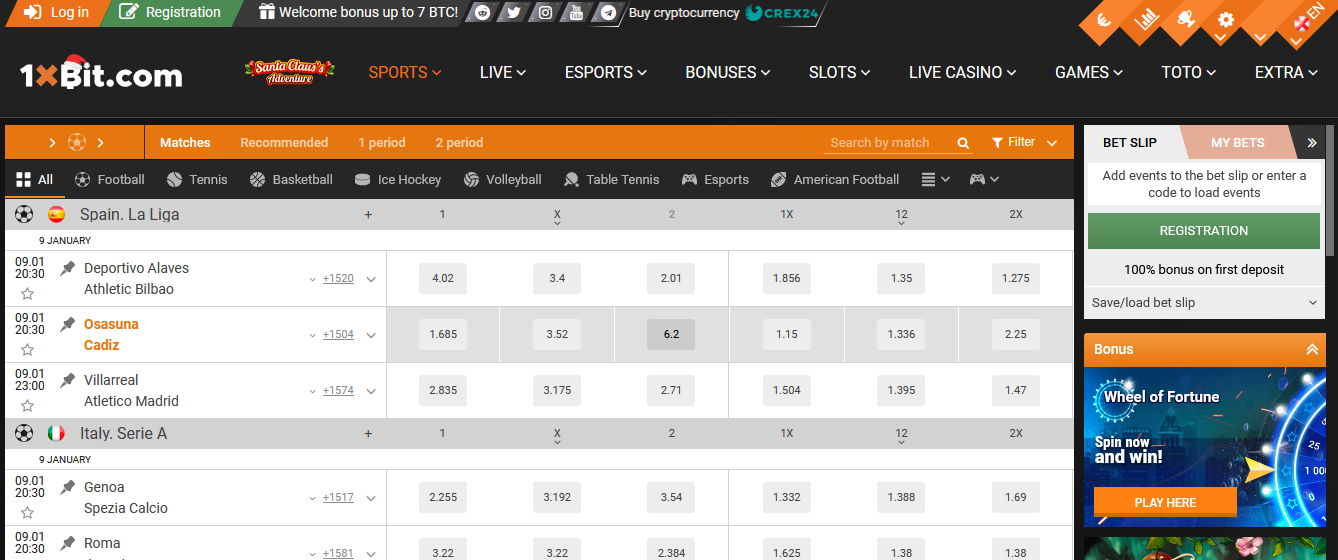This screenshot has width=1338, height=560.
Task: Click PLAY HERE on Wheel of Fortune
Action: pyautogui.click(x=1165, y=503)
